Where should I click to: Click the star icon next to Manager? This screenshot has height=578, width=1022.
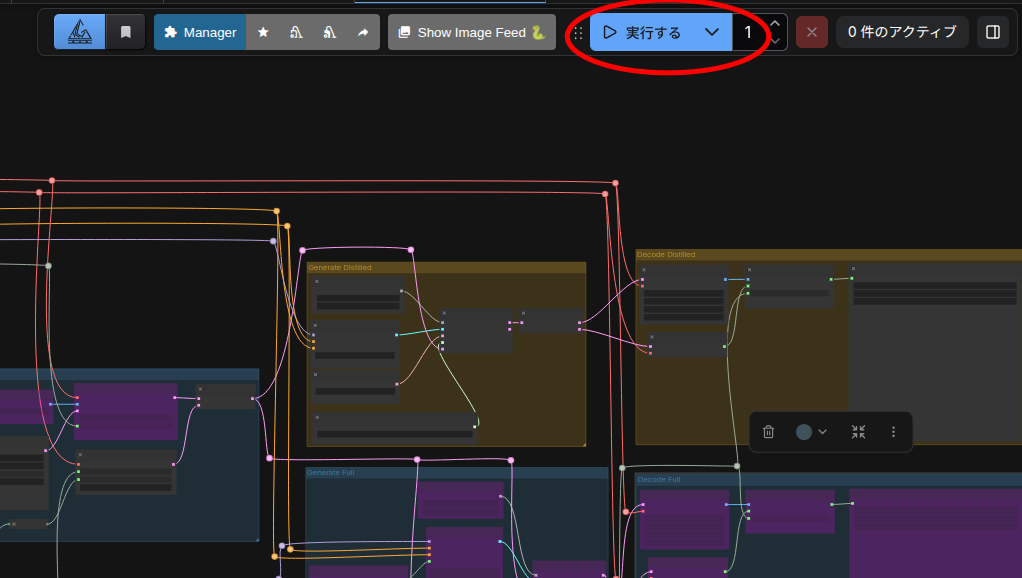coord(263,32)
